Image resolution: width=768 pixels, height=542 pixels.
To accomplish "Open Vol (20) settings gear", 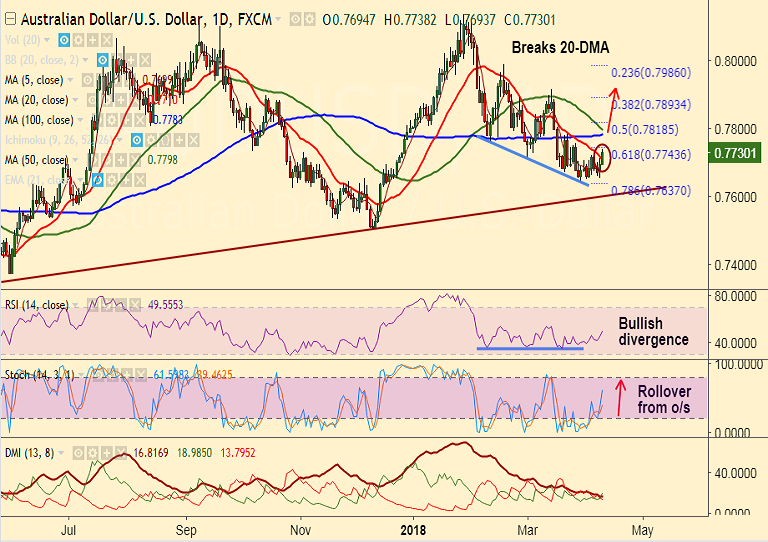I will click(x=78, y=40).
